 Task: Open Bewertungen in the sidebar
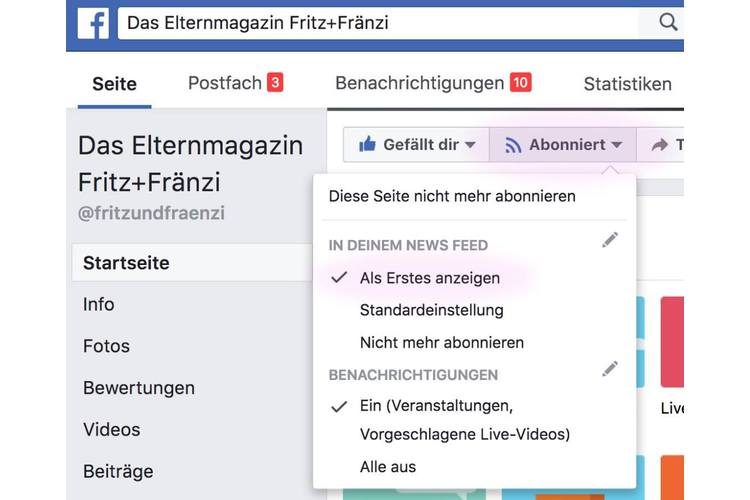click(139, 388)
